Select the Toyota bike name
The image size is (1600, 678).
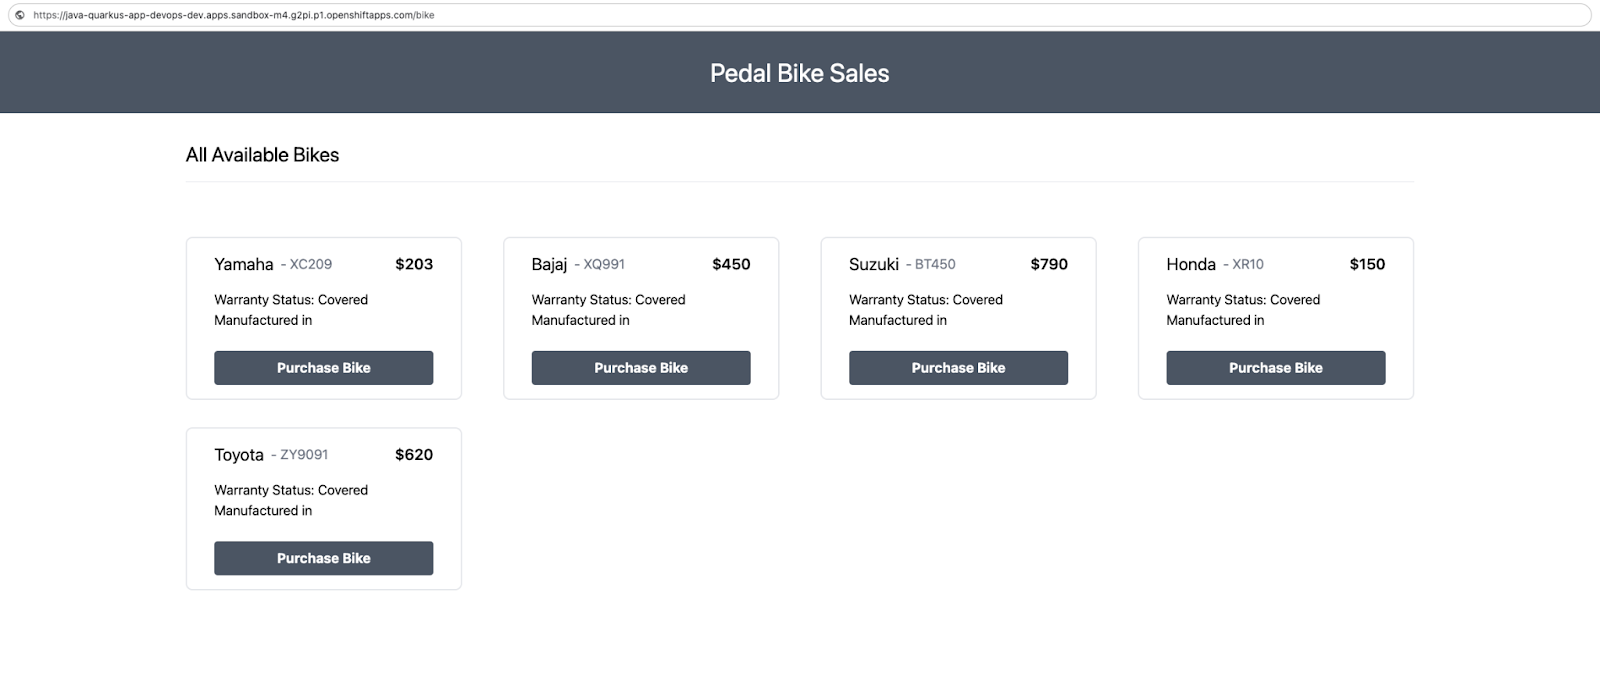[239, 455]
